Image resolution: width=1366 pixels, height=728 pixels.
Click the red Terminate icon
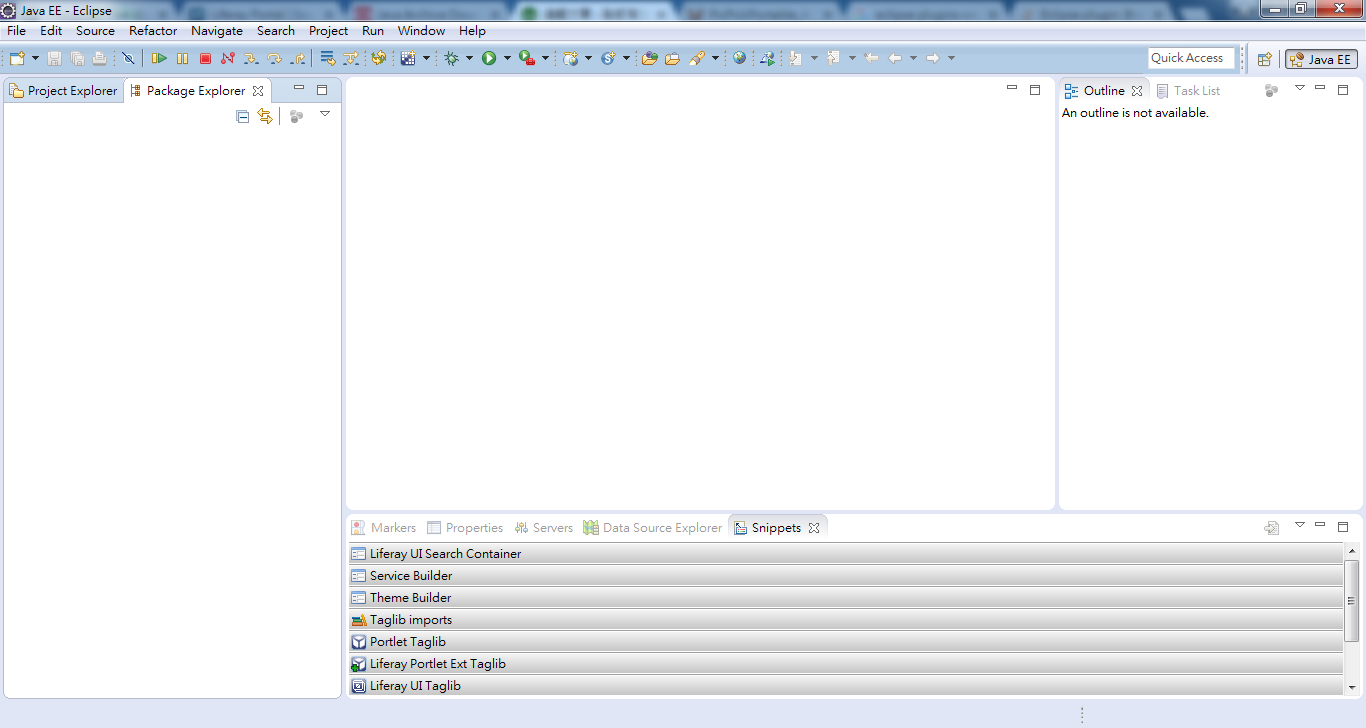(x=205, y=58)
